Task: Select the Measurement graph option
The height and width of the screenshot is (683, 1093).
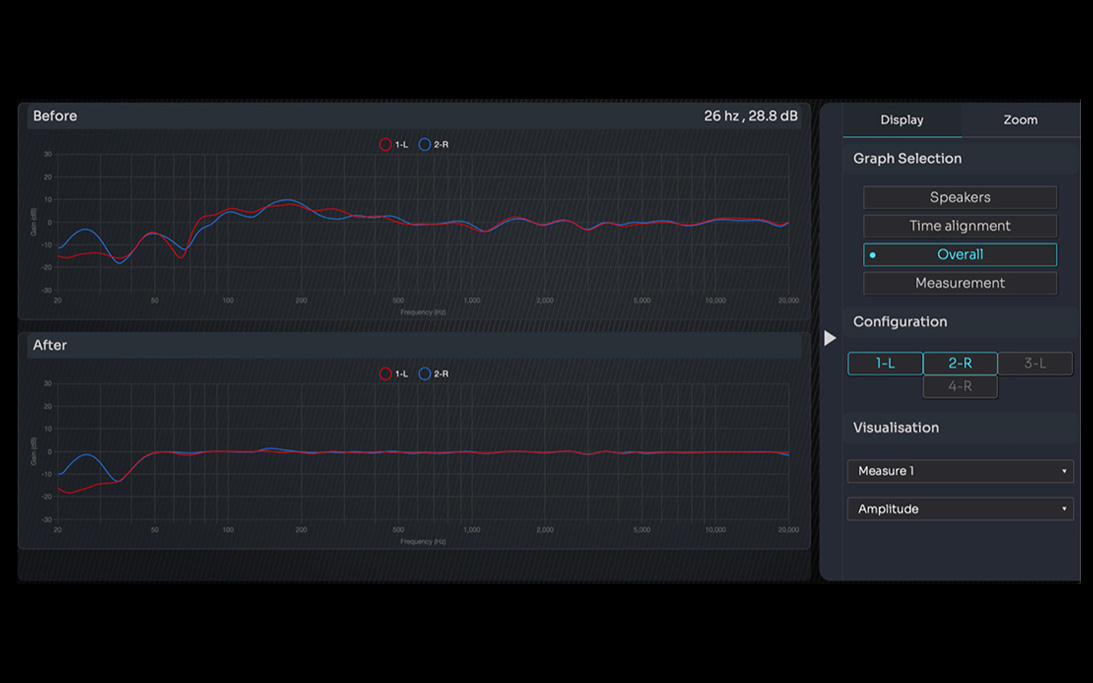Action: [x=959, y=283]
